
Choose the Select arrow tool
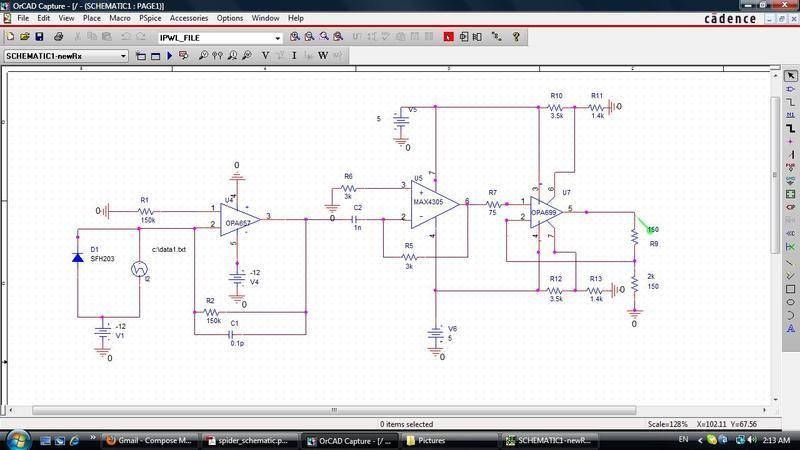pyautogui.click(x=791, y=76)
